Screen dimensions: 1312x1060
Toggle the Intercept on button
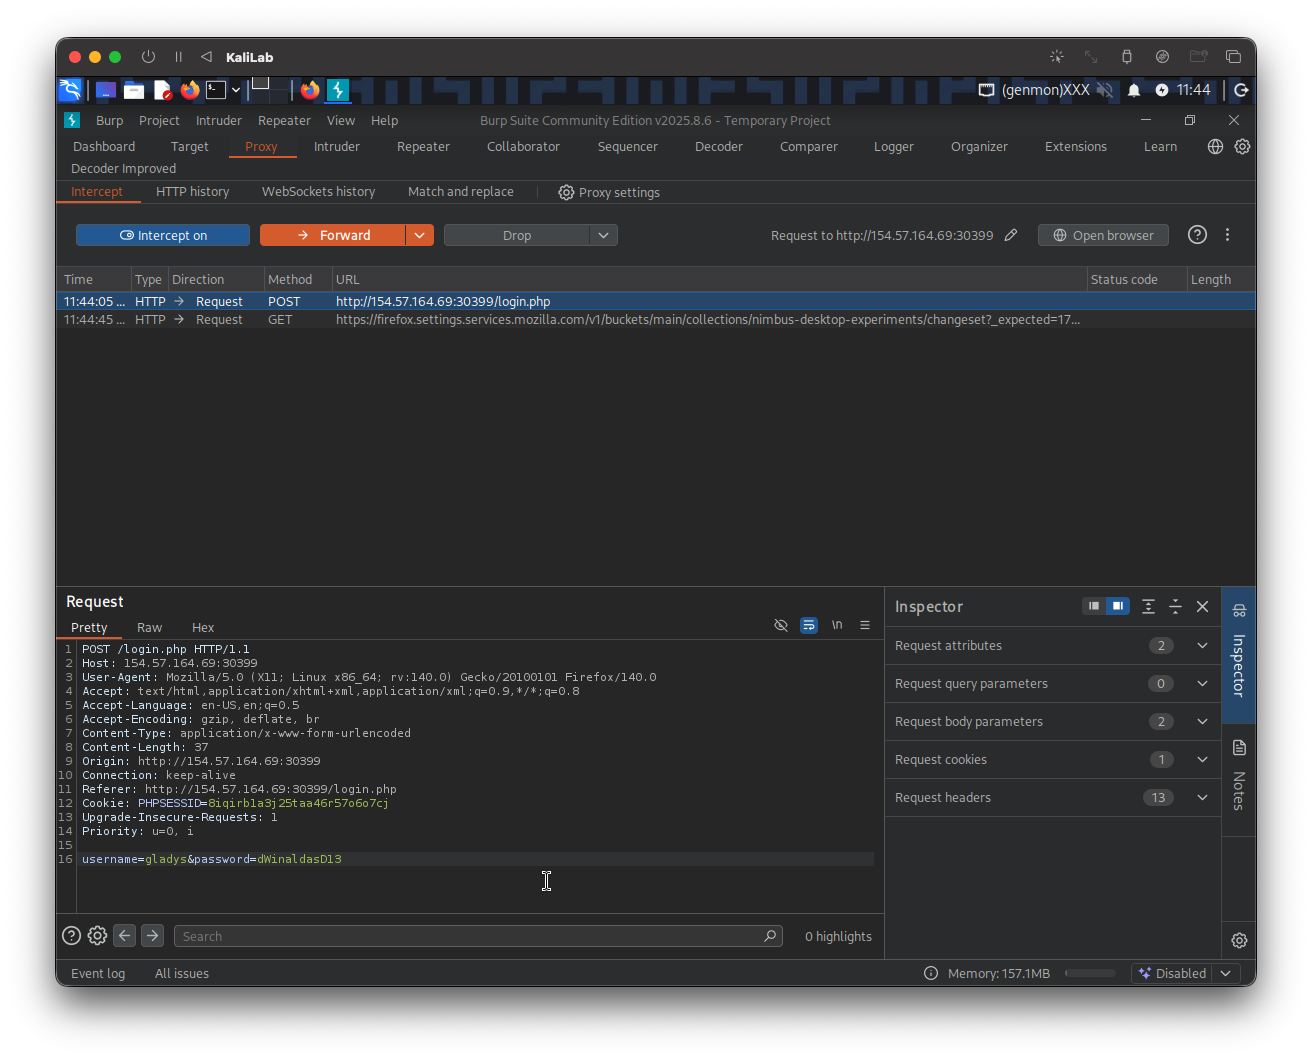pyautogui.click(x=163, y=235)
